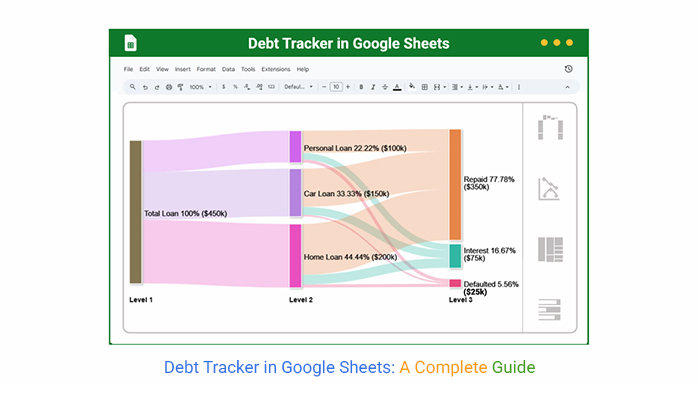Click the print icon in toolbar
The width and height of the screenshot is (698, 400).
[x=168, y=87]
